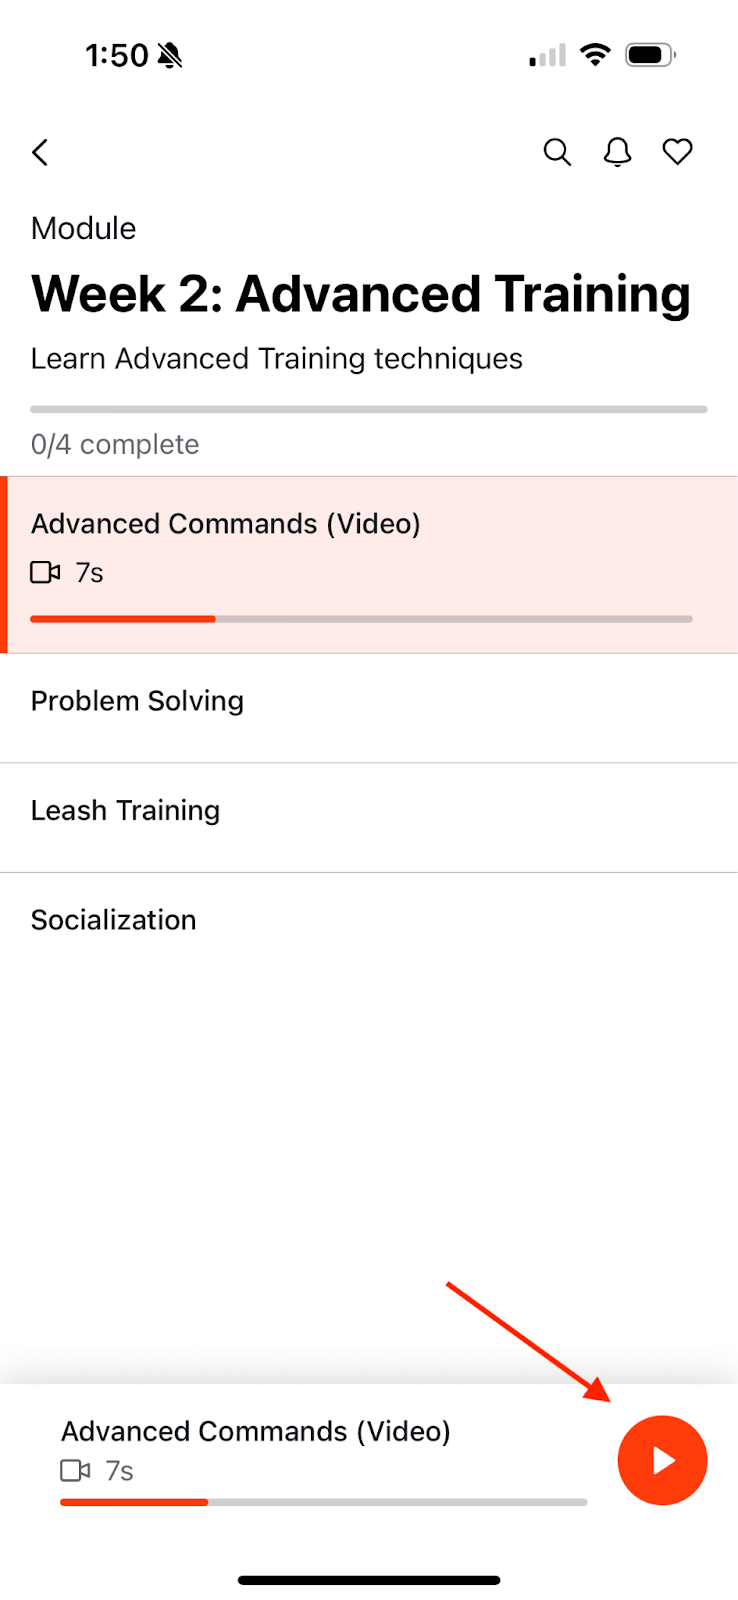Viewport: 738px width, 1600px height.
Task: Seek on highlighted lesson's video progress bar
Action: coord(361,619)
